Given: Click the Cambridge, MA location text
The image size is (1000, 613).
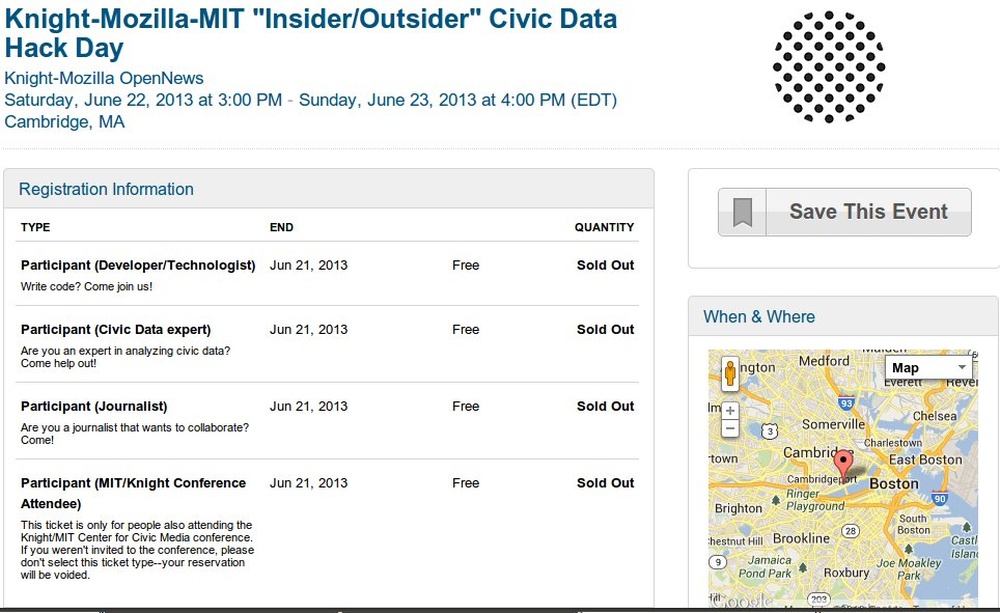Looking at the screenshot, I should pyautogui.click(x=64, y=122).
